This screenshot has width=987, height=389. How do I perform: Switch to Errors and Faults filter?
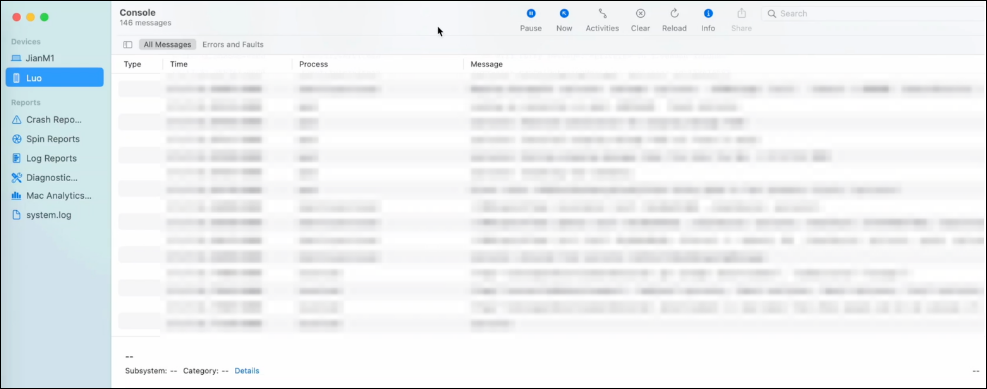click(x=233, y=45)
